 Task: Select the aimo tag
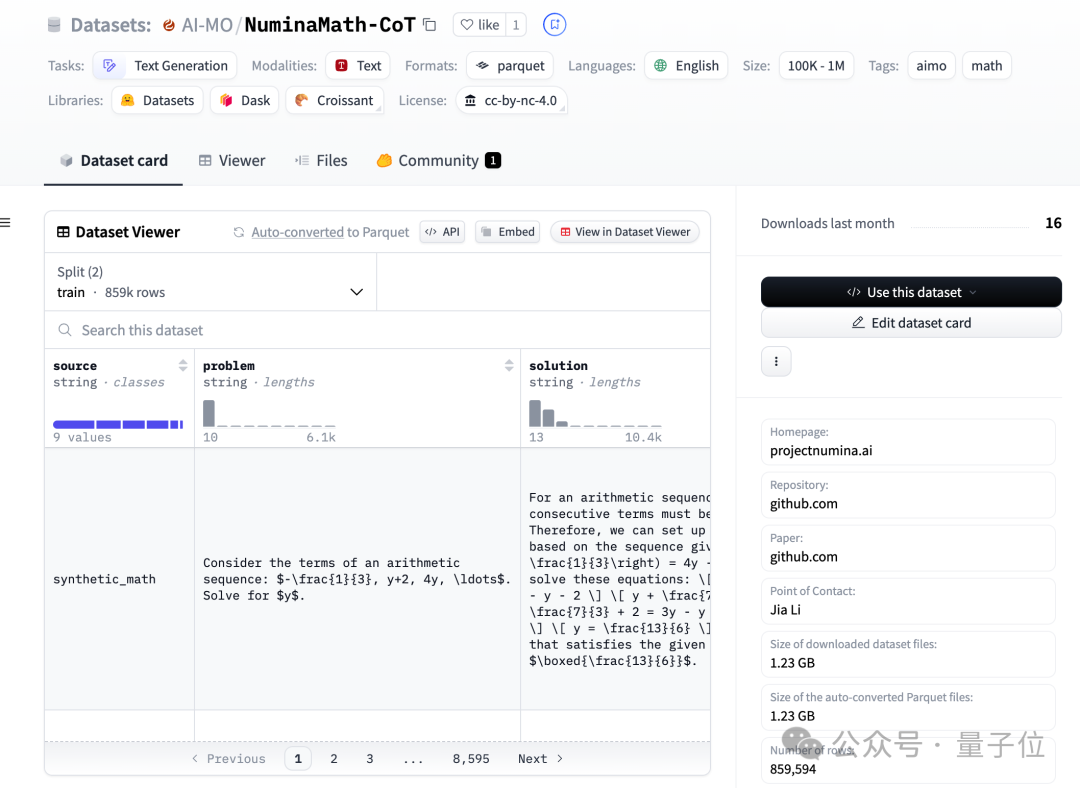tap(931, 65)
